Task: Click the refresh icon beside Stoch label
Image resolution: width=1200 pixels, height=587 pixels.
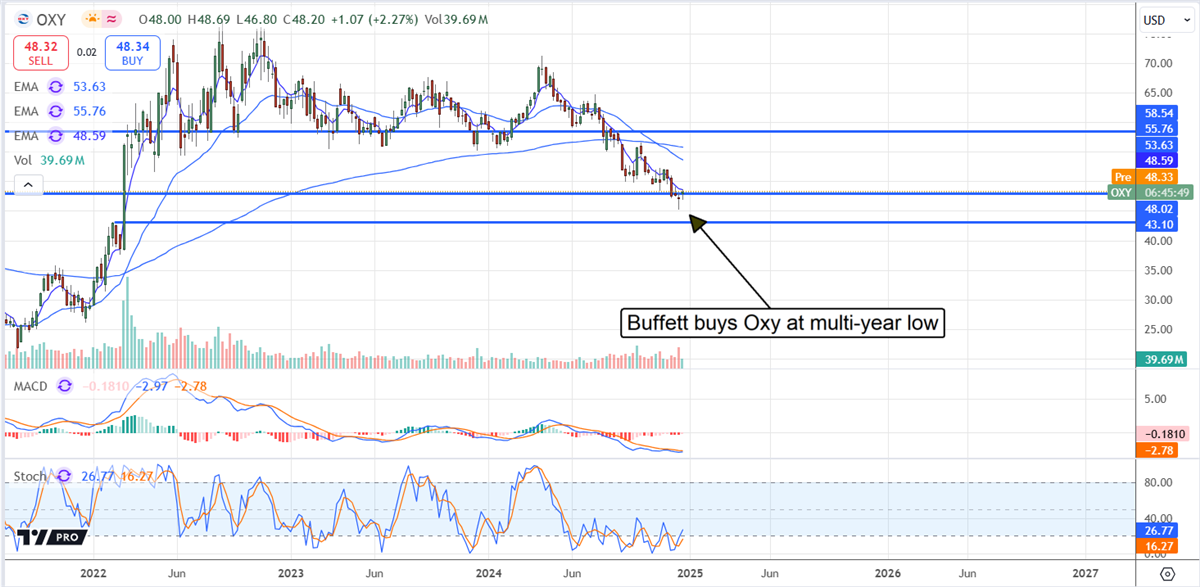Action: (x=66, y=476)
